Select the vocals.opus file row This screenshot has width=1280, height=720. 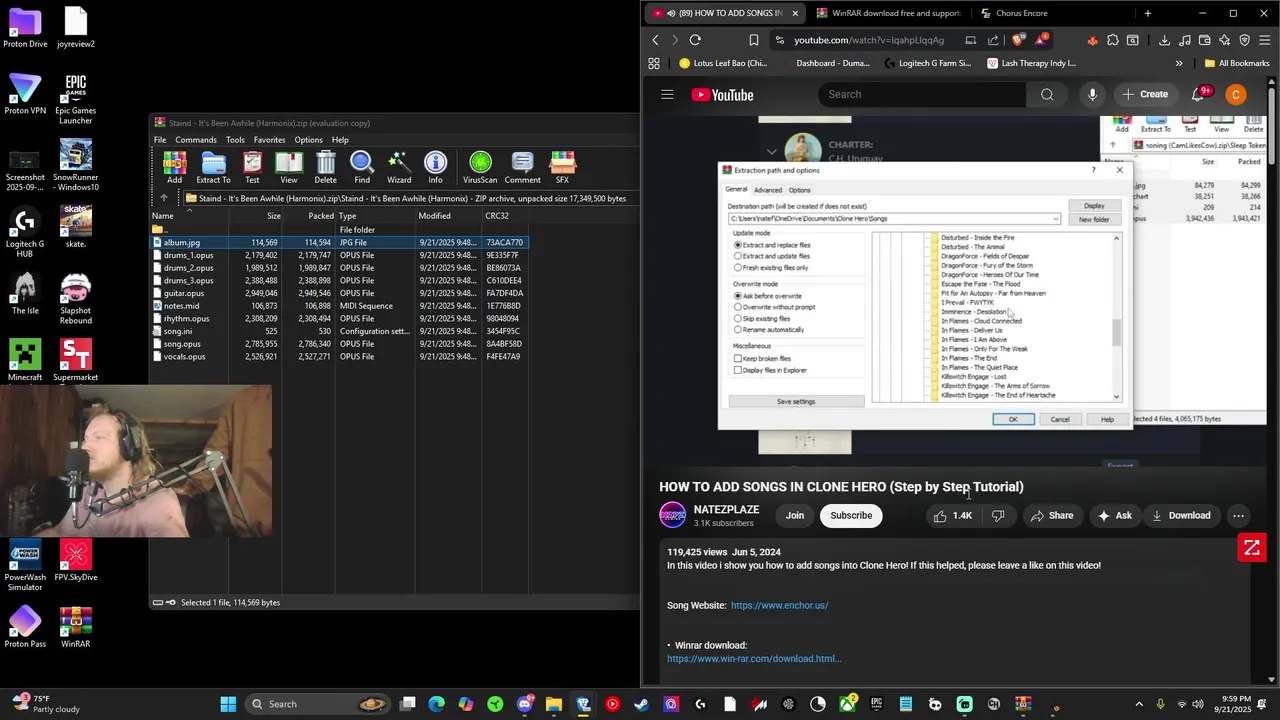point(338,356)
